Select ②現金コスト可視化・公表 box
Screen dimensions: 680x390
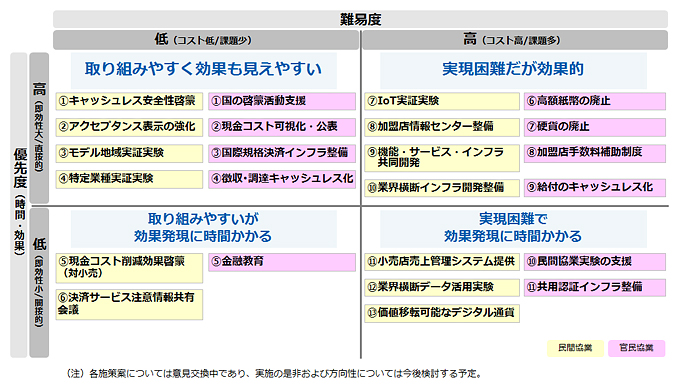coord(282,127)
